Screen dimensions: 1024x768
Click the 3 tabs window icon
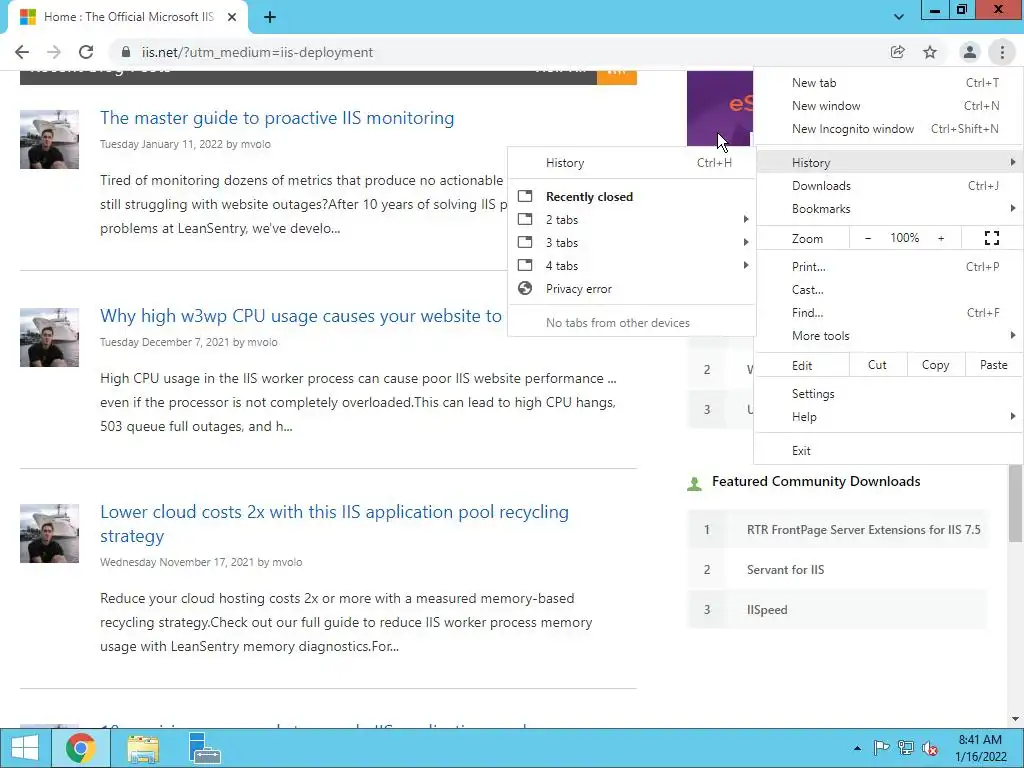525,242
